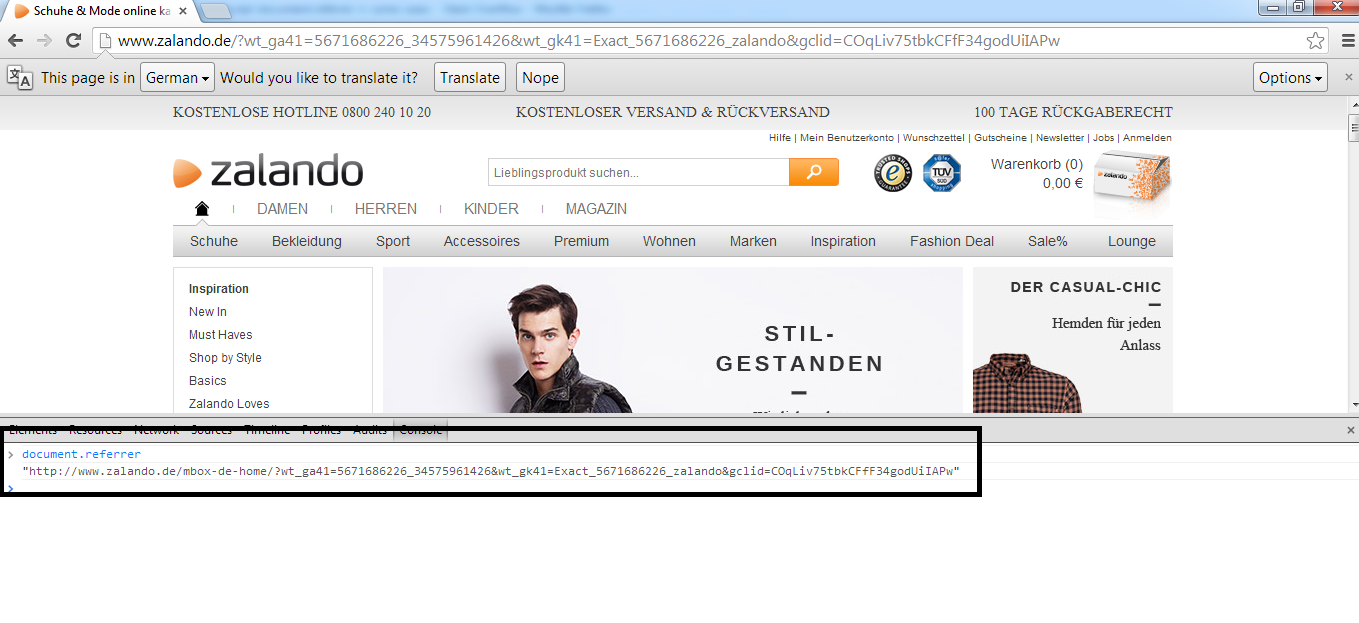Click the Must Haves sidebar link
This screenshot has height=623, width=1359.
coord(220,335)
